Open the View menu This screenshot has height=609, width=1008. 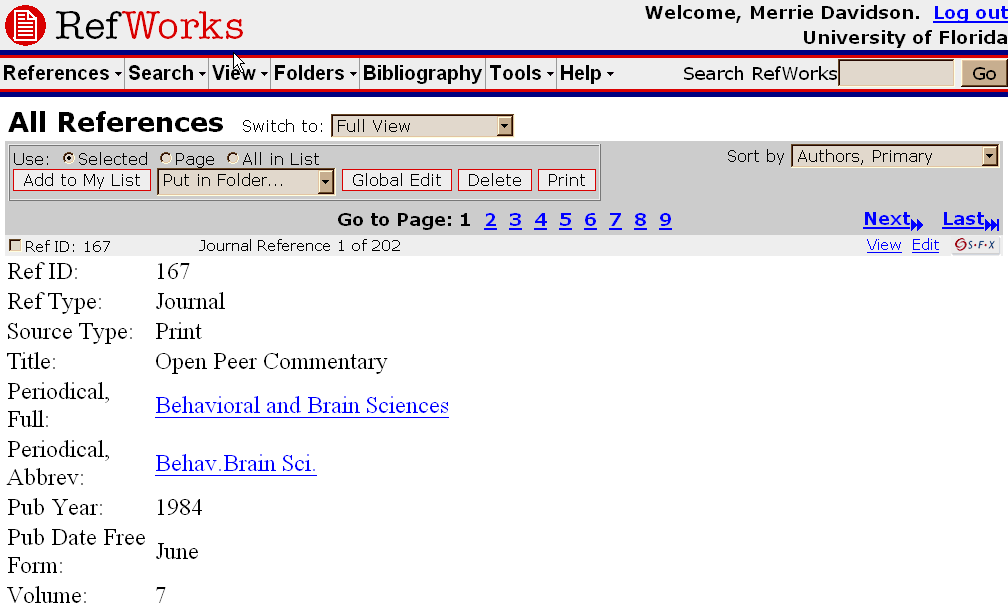point(240,73)
